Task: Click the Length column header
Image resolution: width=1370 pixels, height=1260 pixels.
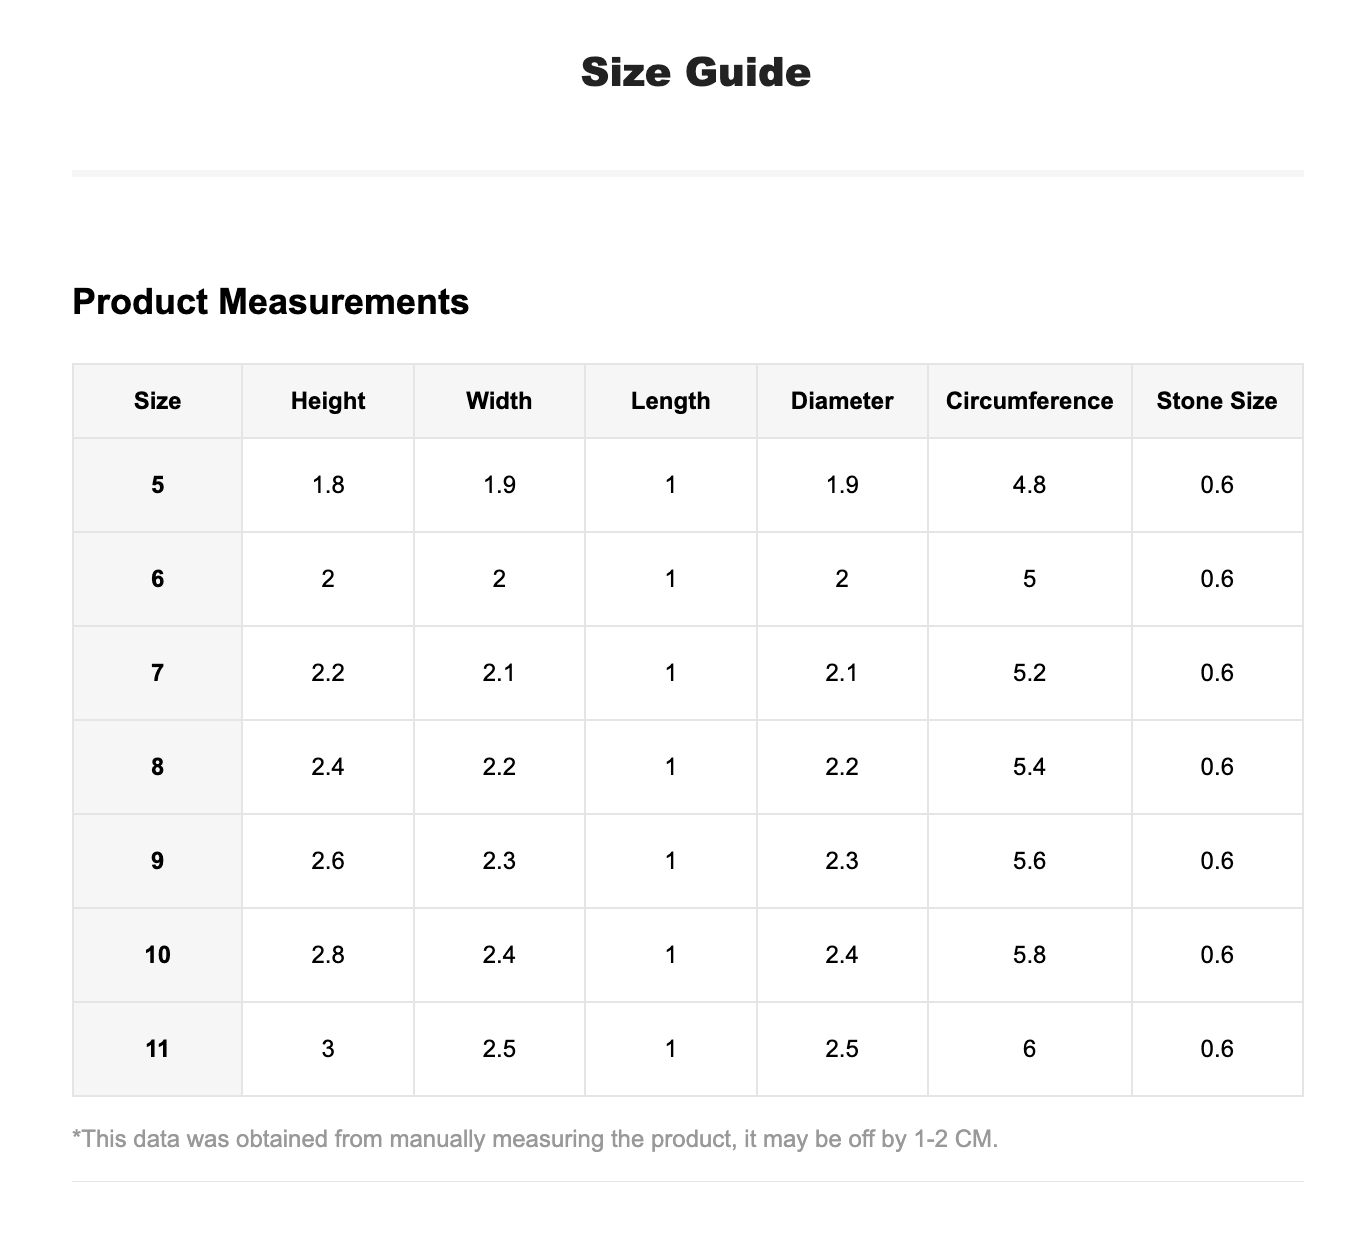Action: click(670, 401)
